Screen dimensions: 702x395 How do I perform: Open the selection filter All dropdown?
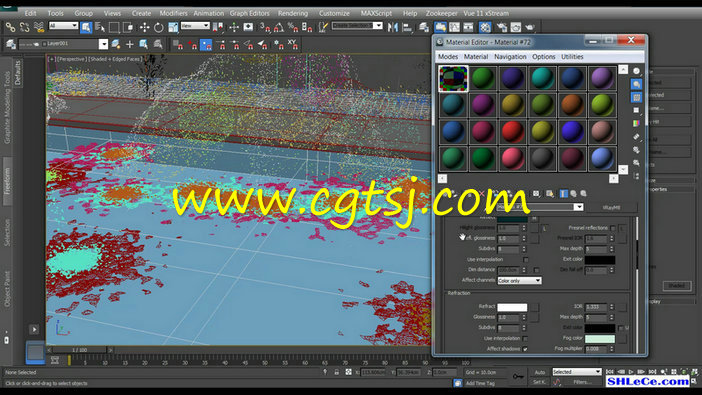63,26
